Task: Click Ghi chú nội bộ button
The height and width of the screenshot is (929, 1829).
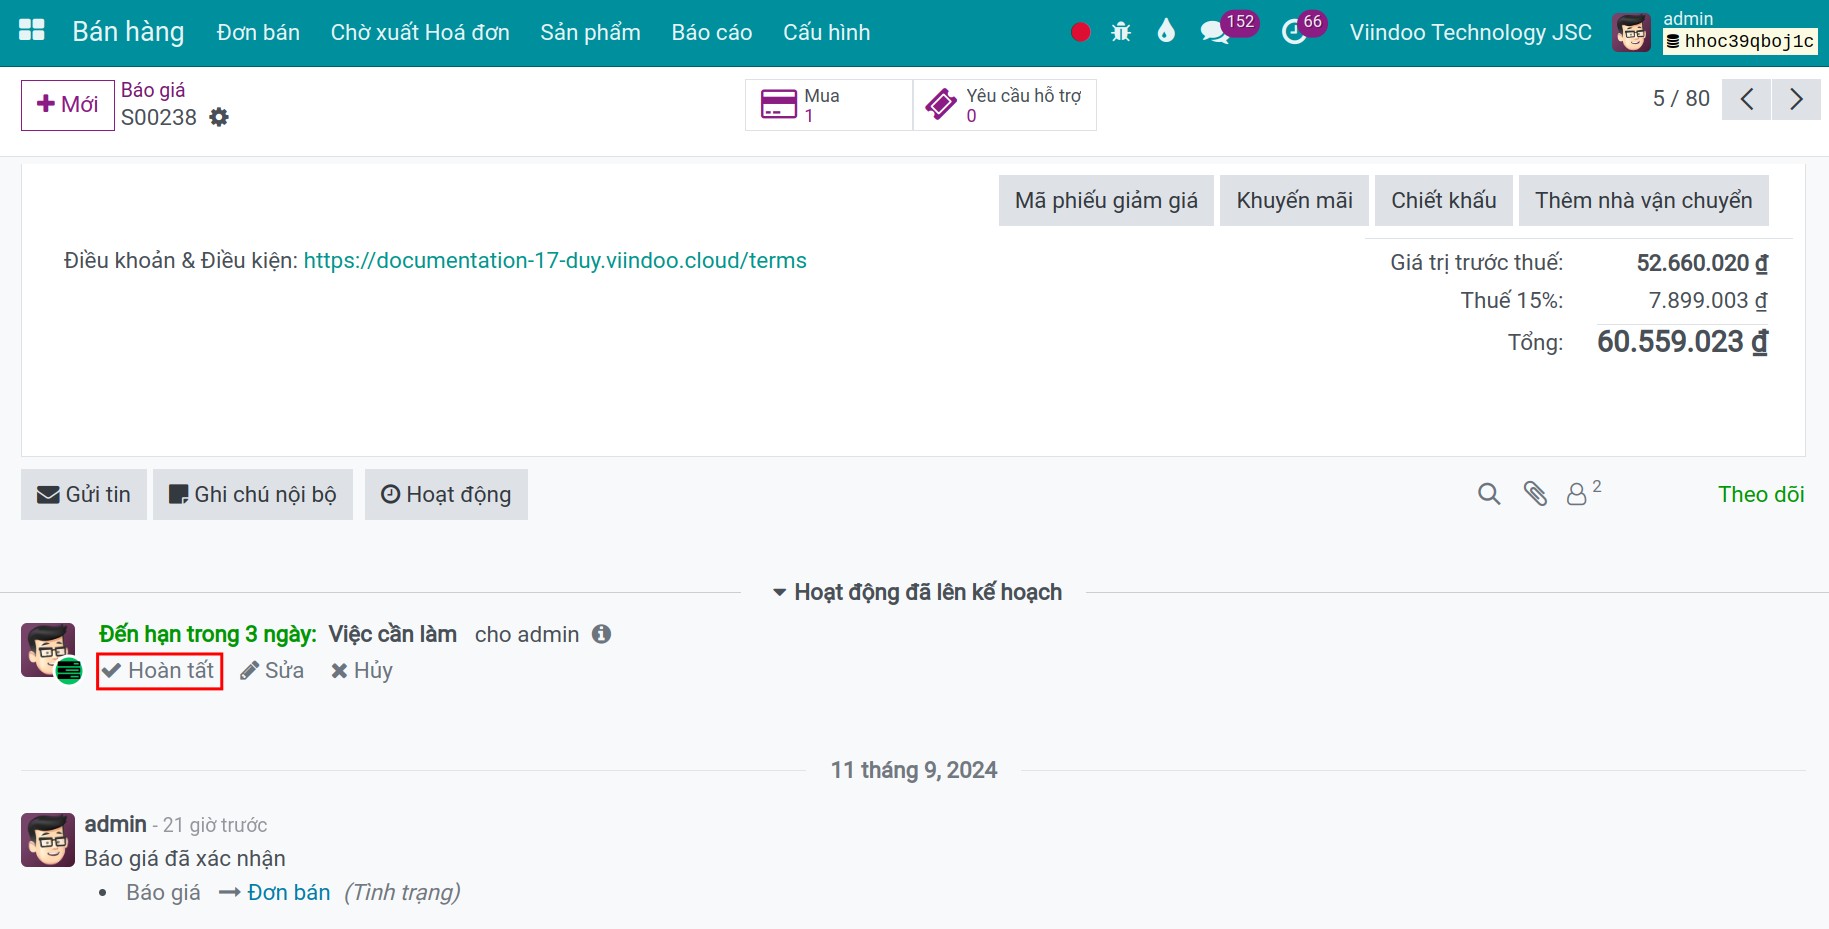Action: pyautogui.click(x=253, y=494)
